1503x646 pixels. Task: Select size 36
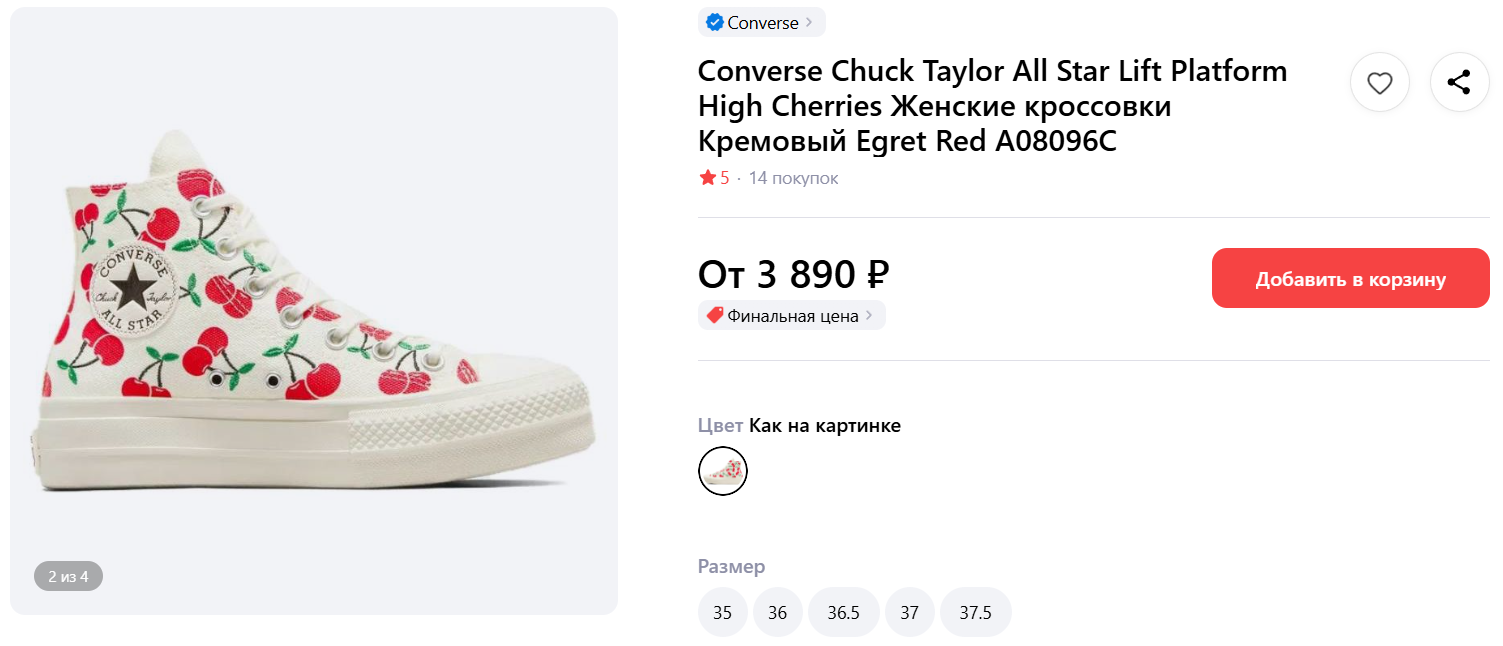[777, 612]
